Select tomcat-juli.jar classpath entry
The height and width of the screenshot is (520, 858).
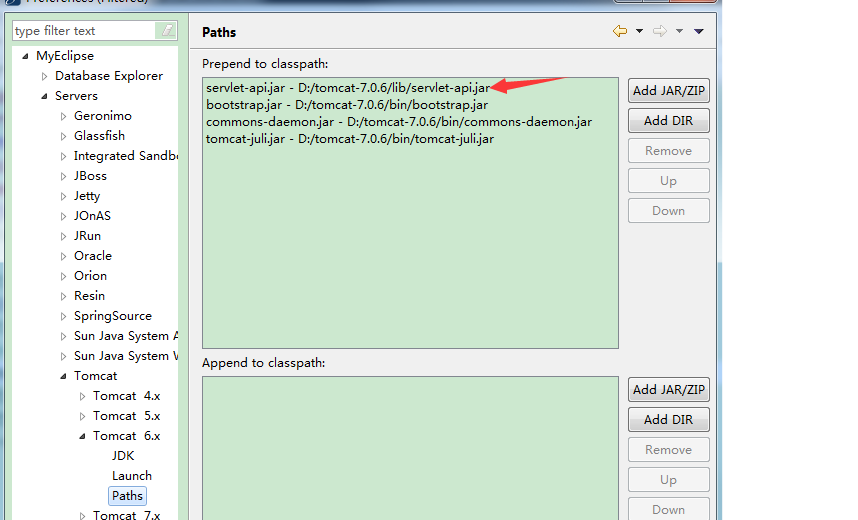[x=350, y=138]
